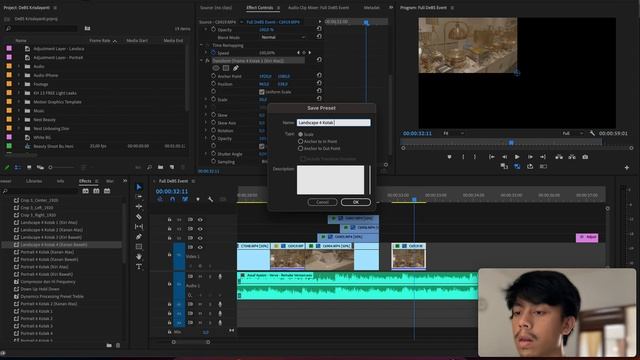The image size is (640, 360).
Task: Open Button Editor plus icon
Action: pyautogui.click(x=627, y=167)
